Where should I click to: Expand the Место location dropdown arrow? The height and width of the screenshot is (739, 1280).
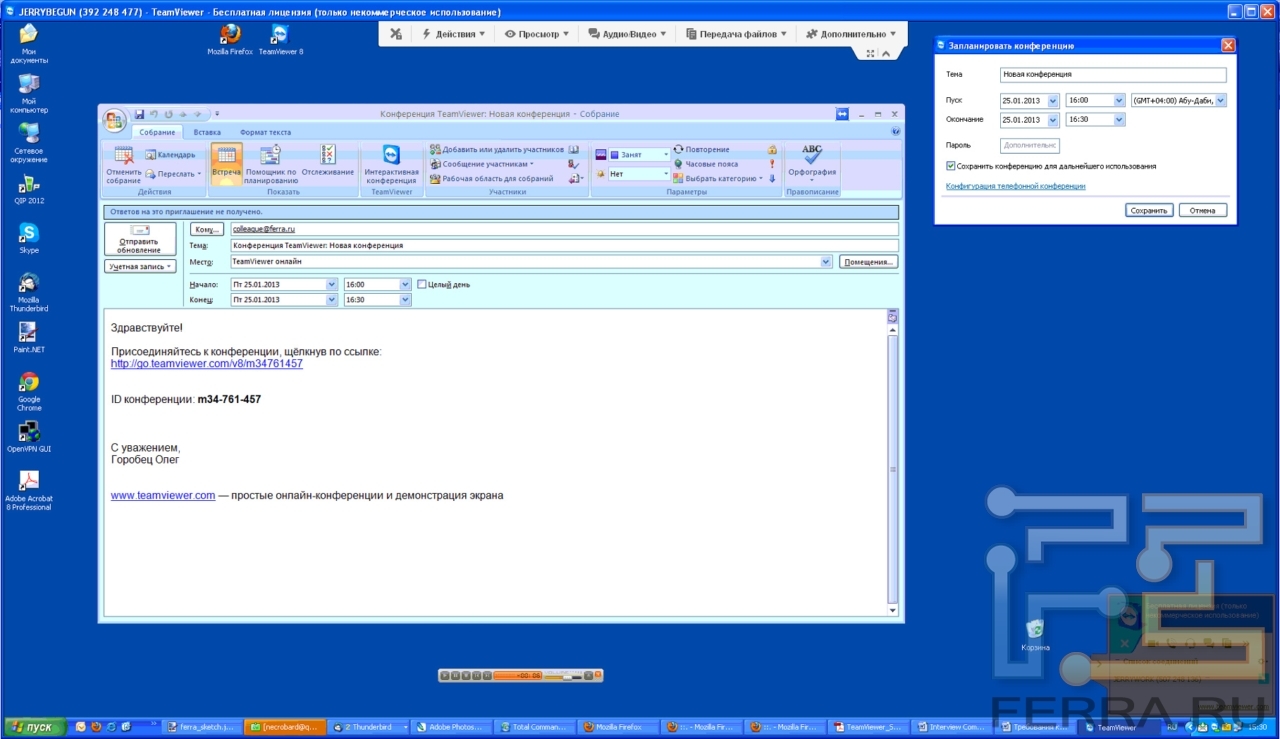(826, 262)
